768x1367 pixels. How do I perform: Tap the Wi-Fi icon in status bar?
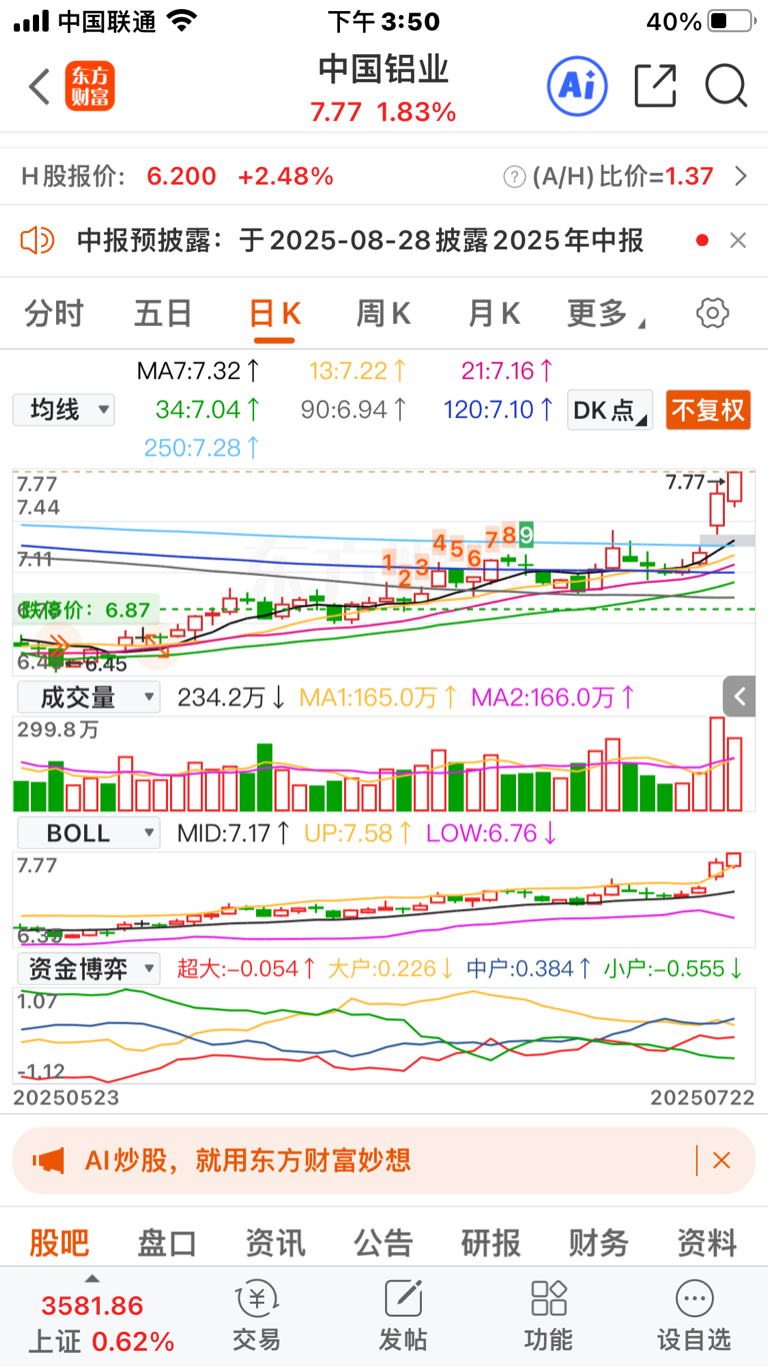182,21
